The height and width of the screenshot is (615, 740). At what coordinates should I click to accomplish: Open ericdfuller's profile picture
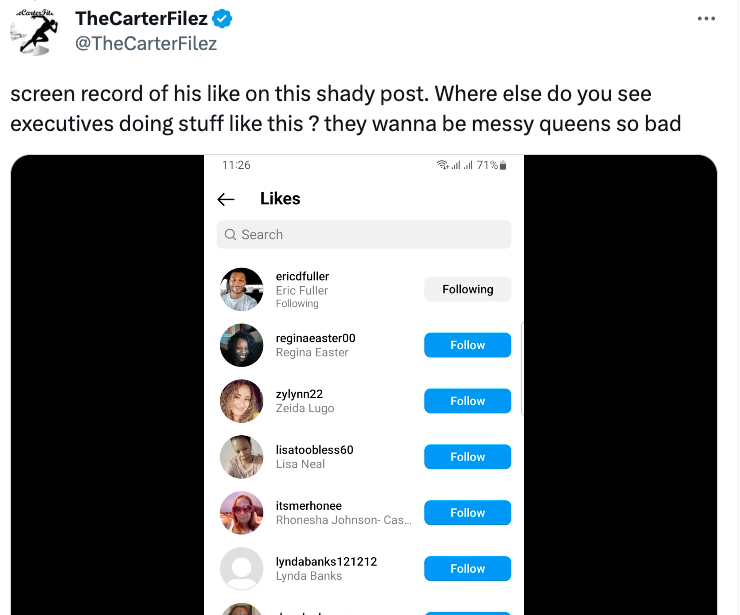[241, 289]
